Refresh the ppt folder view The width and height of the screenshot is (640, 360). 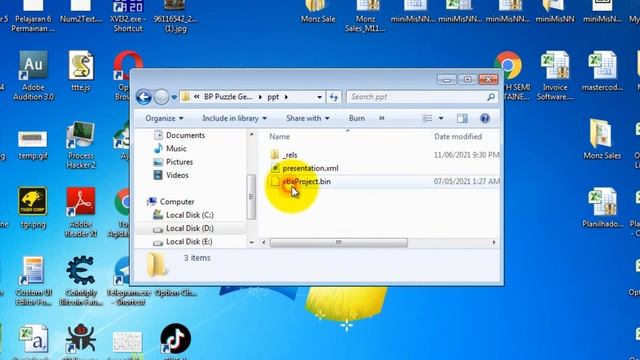pyautogui.click(x=334, y=97)
